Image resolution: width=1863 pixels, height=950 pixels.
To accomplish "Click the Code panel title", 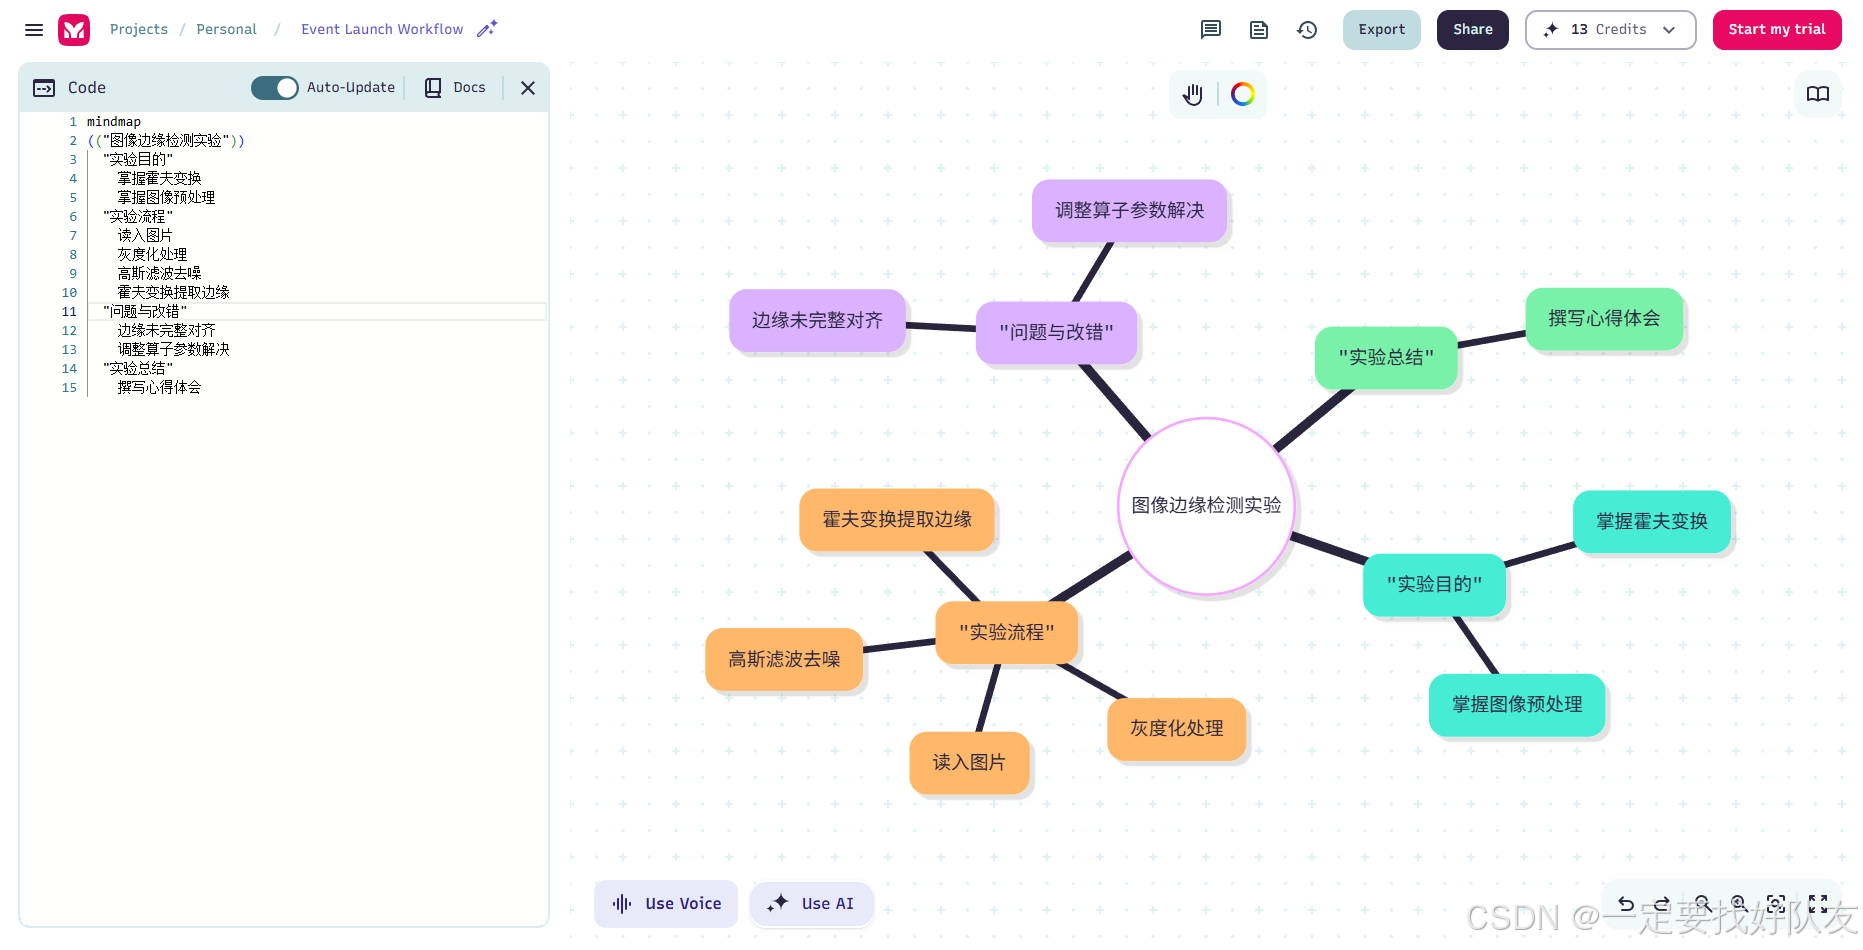I will tap(87, 88).
